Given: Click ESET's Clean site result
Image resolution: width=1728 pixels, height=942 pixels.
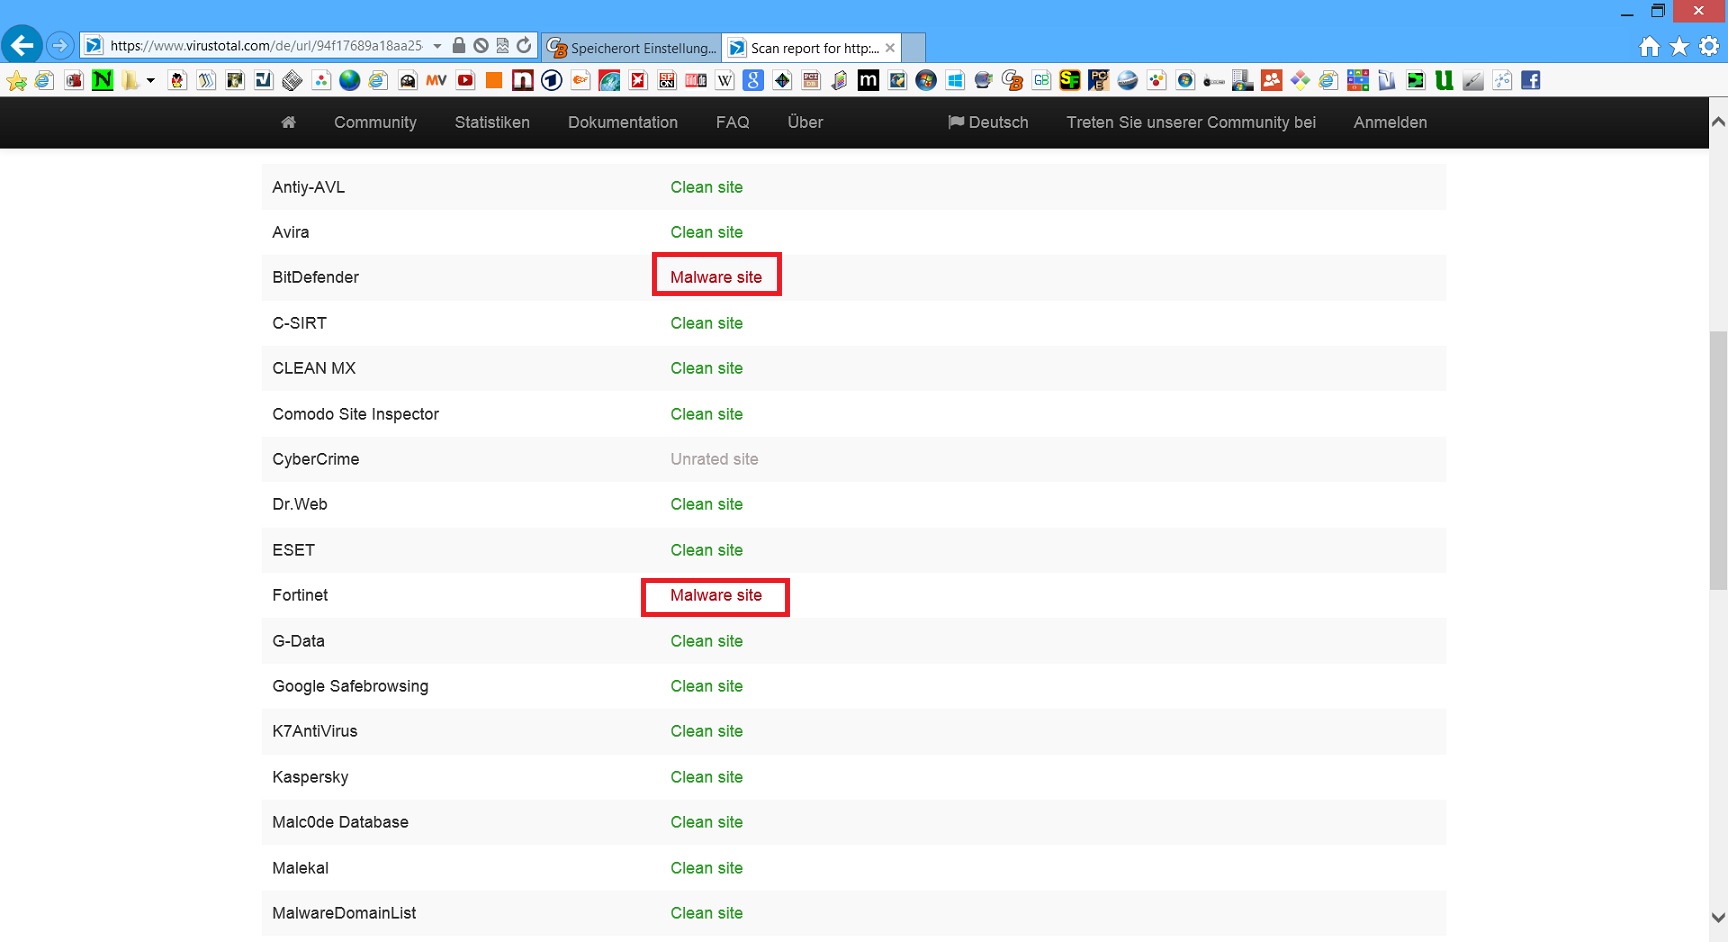Looking at the screenshot, I should click(706, 550).
